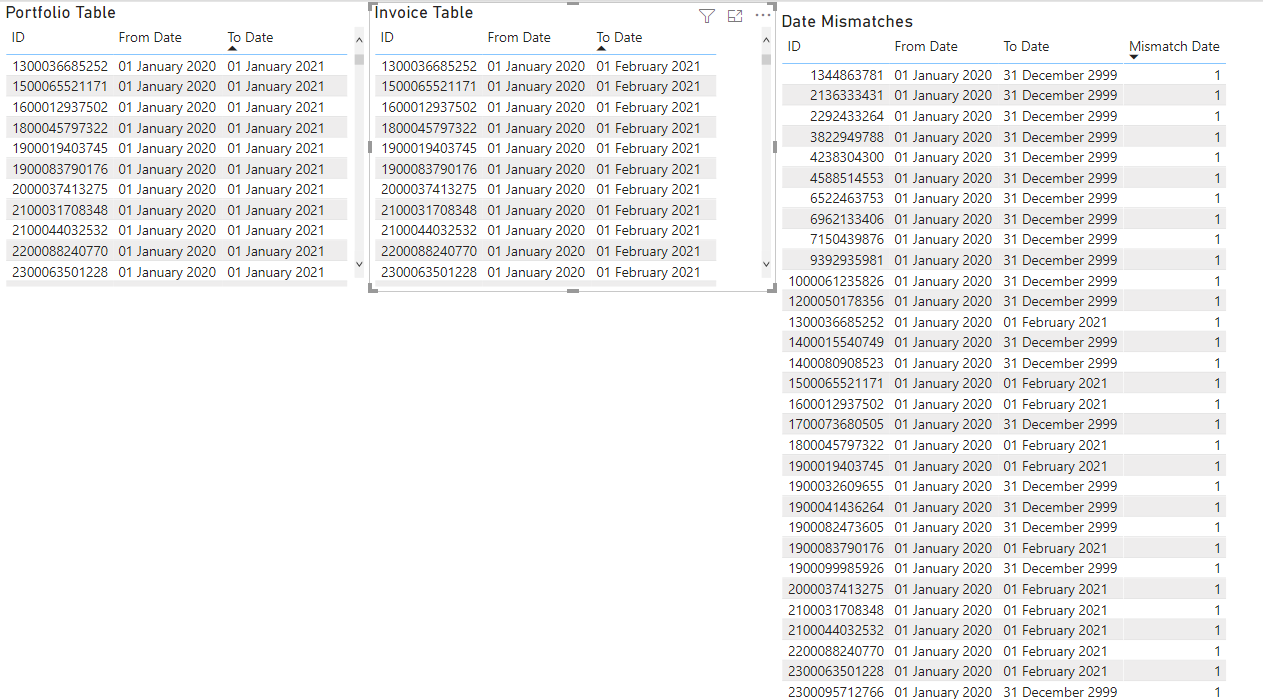Viewport: 1263px width, 699px height.
Task: Click Mismatch Date value for ID 2200088240770
Action: pos(1217,651)
